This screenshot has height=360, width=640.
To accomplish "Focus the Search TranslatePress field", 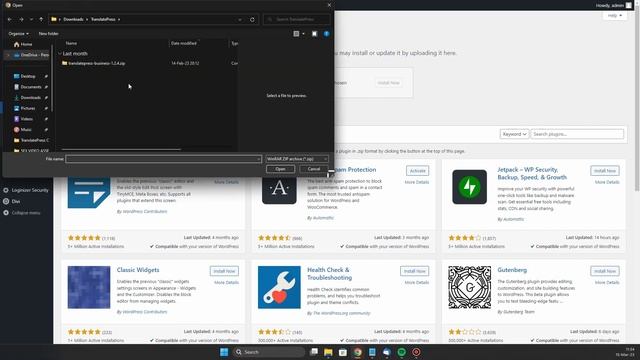I will pyautogui.click(x=297, y=19).
